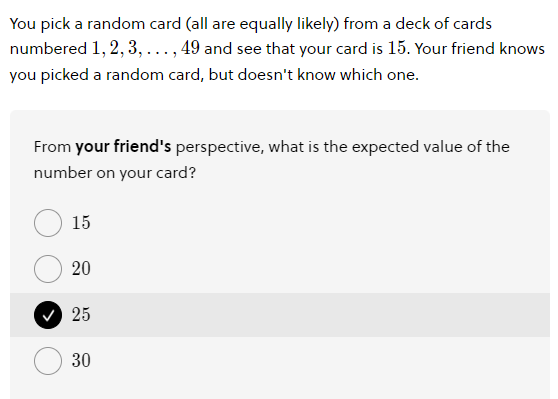The width and height of the screenshot is (558, 399).
Task: Click the white checkmark icon beside 25
Action: 48,315
